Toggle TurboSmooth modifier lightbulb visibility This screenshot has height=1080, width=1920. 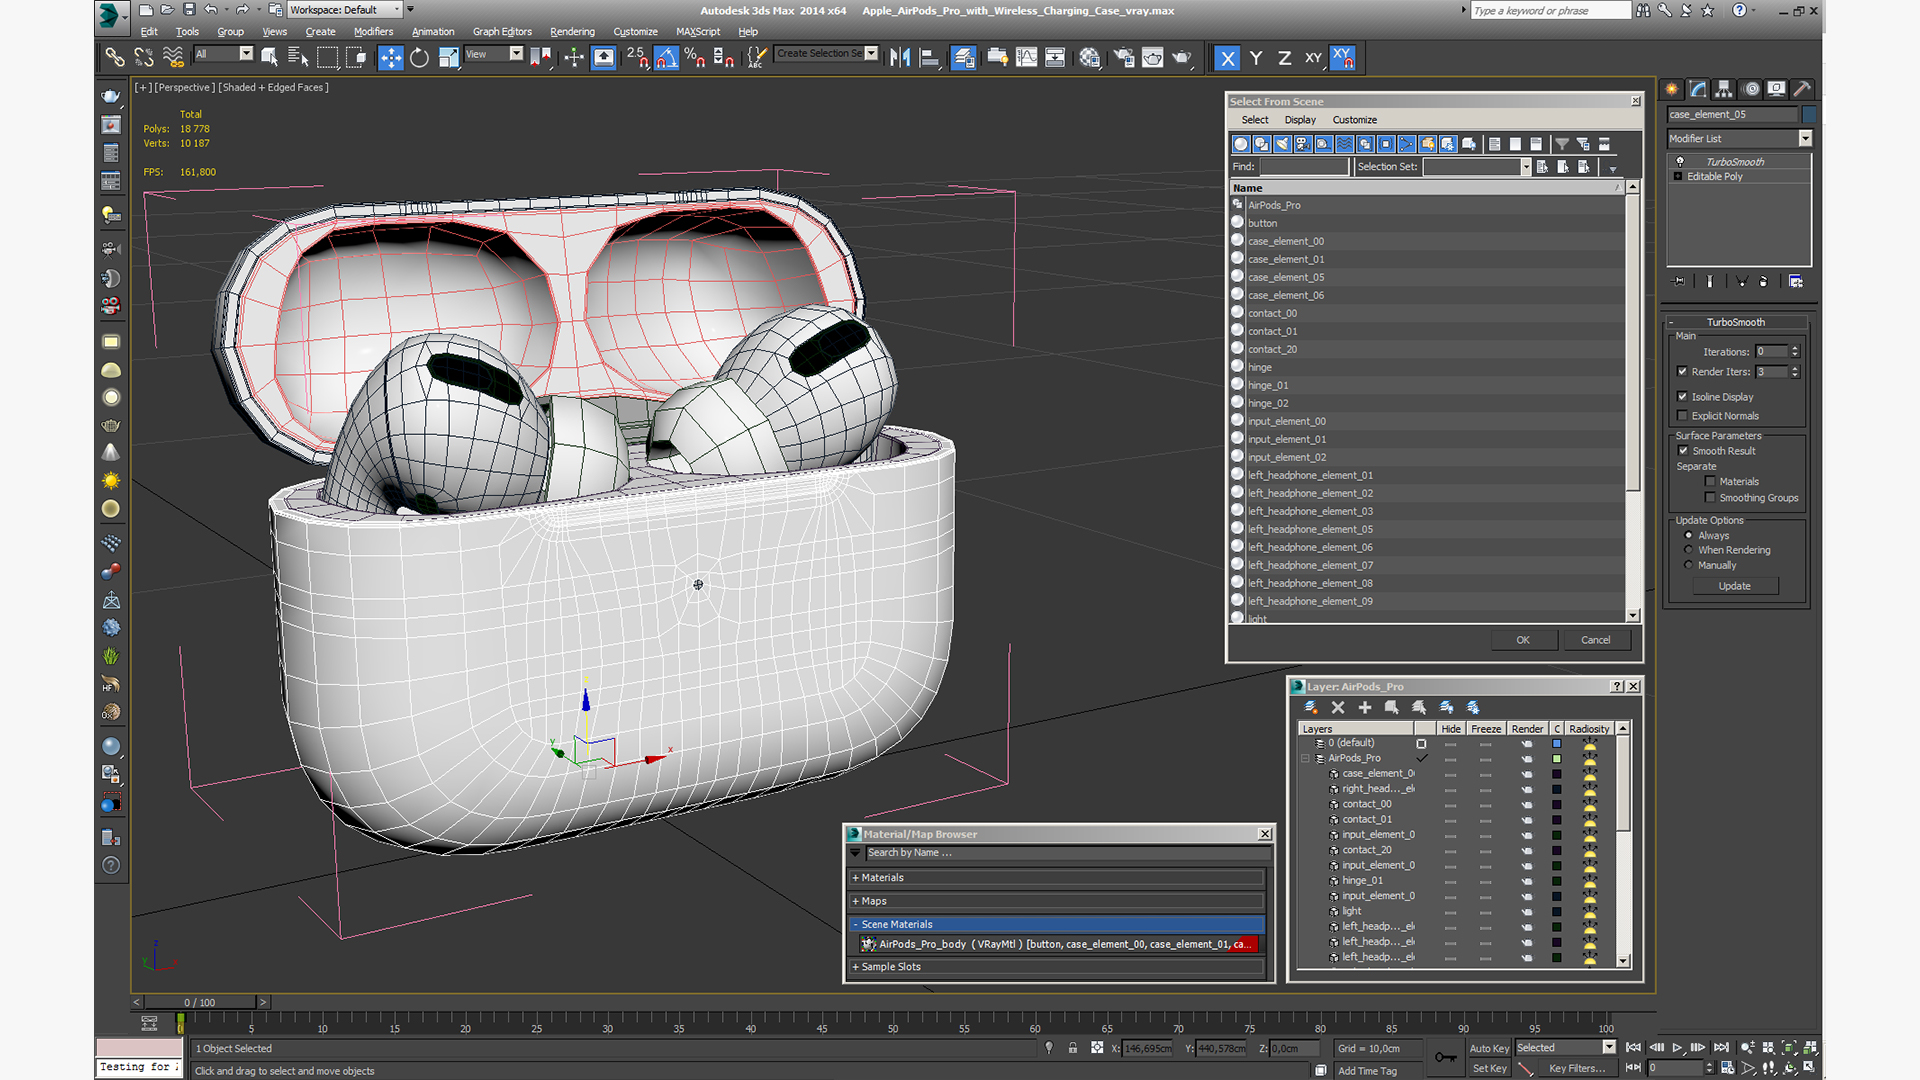(x=1680, y=162)
